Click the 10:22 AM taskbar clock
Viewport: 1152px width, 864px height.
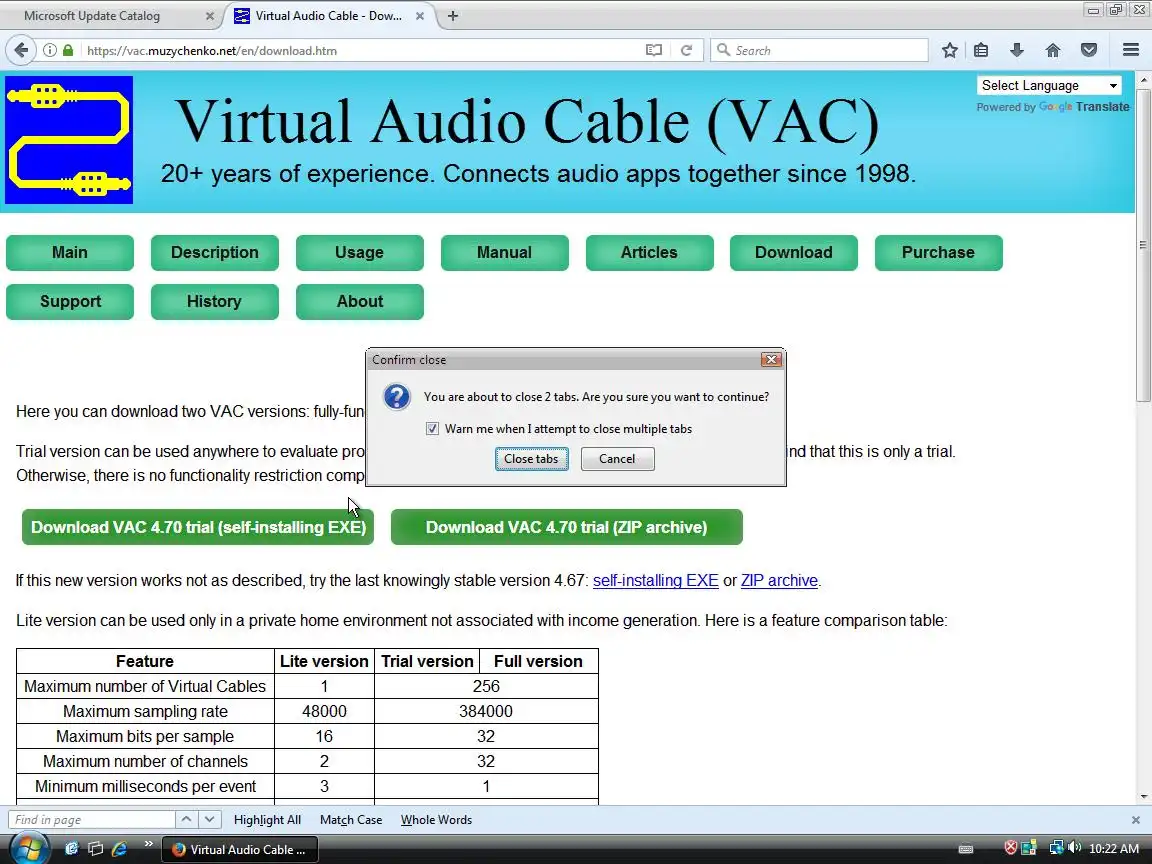1114,849
